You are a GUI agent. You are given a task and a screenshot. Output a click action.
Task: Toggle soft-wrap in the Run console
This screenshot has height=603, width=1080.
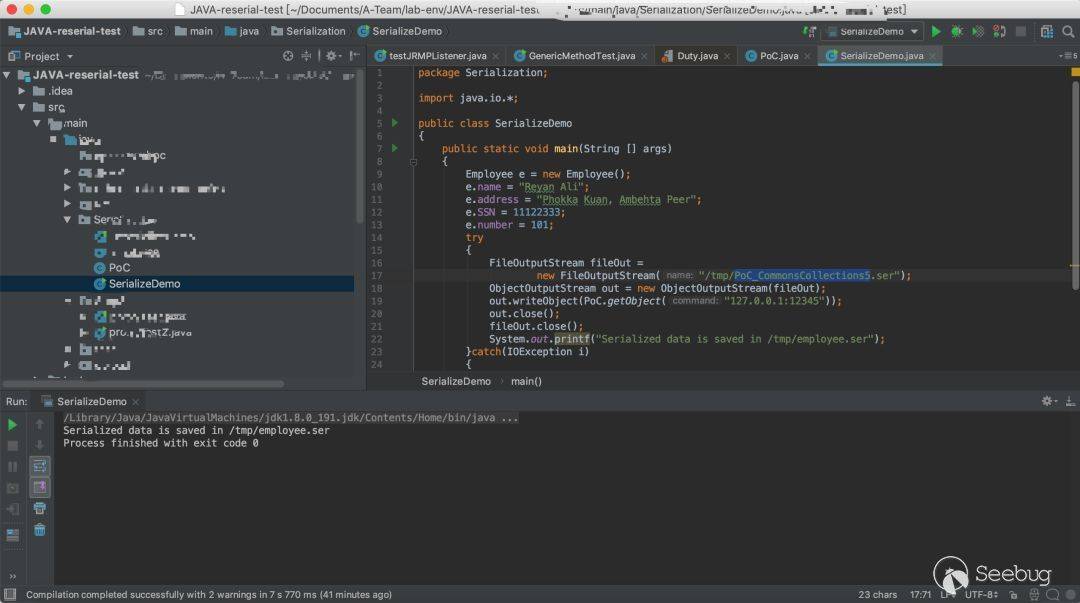(40, 466)
